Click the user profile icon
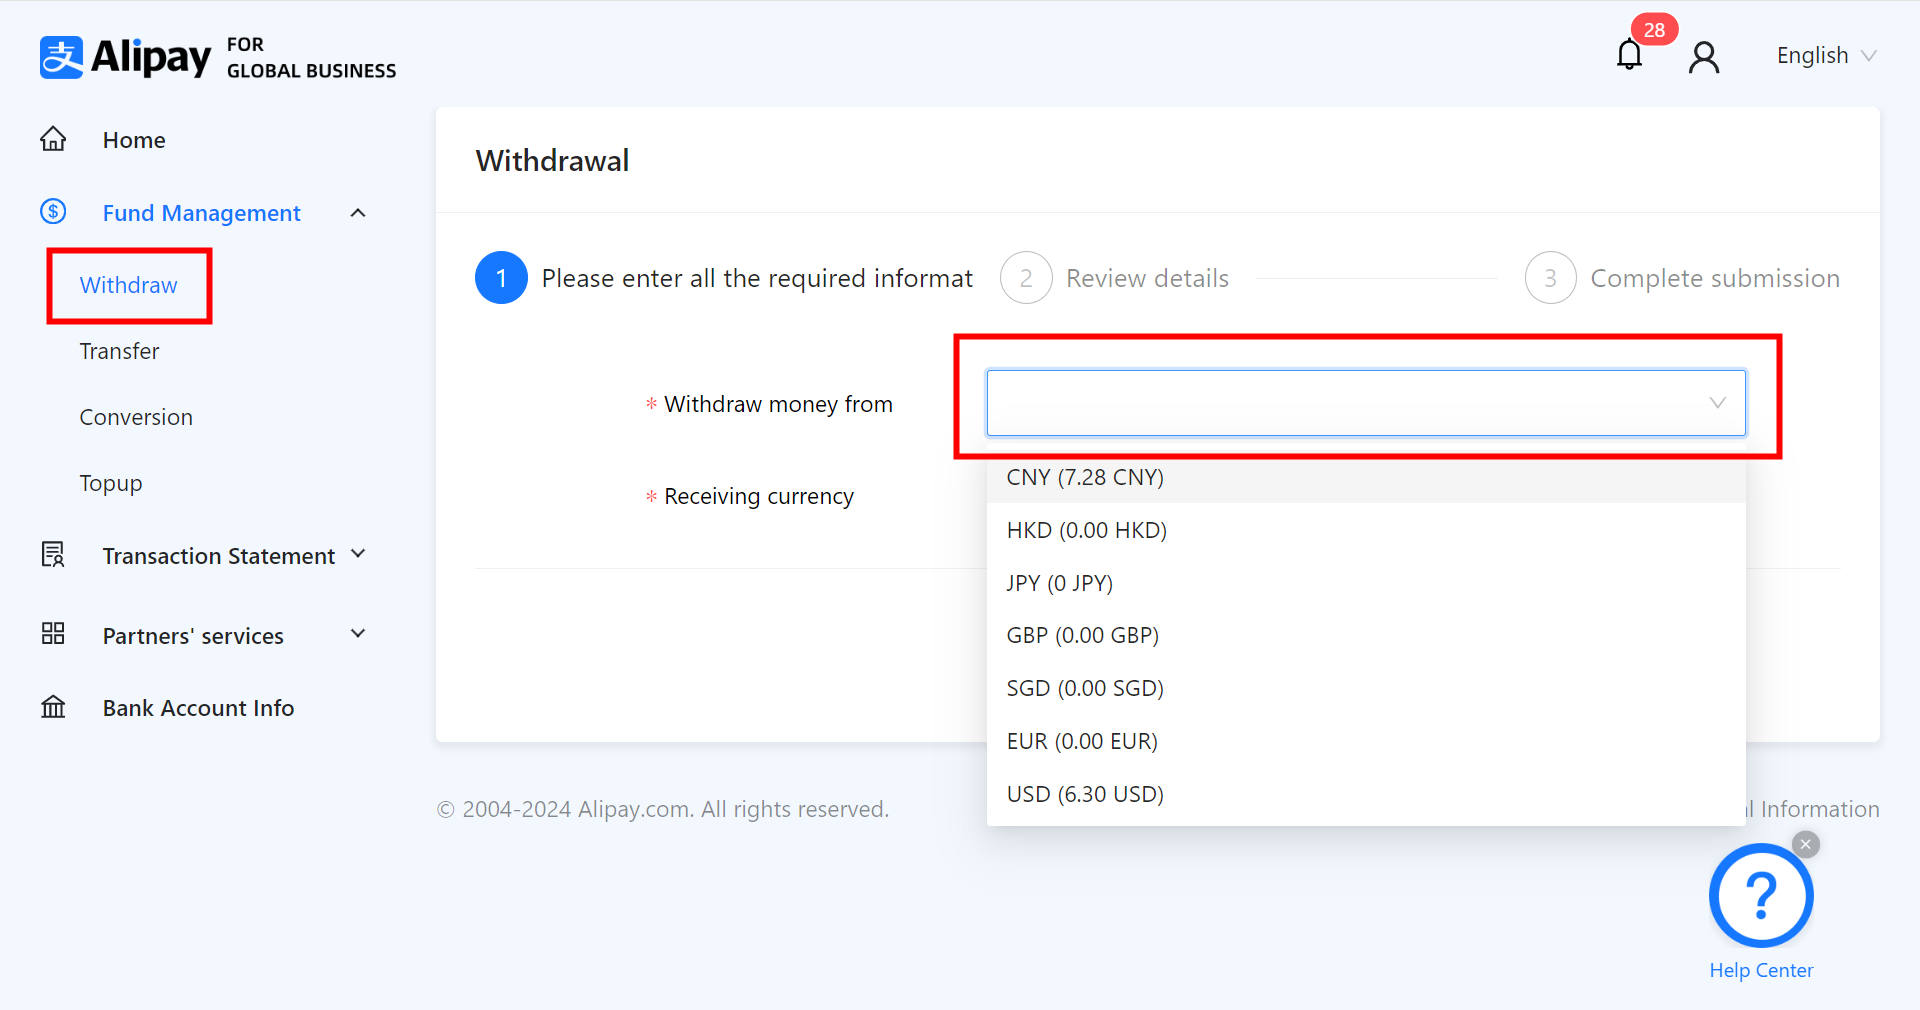The height and width of the screenshot is (1010, 1920). point(1704,57)
